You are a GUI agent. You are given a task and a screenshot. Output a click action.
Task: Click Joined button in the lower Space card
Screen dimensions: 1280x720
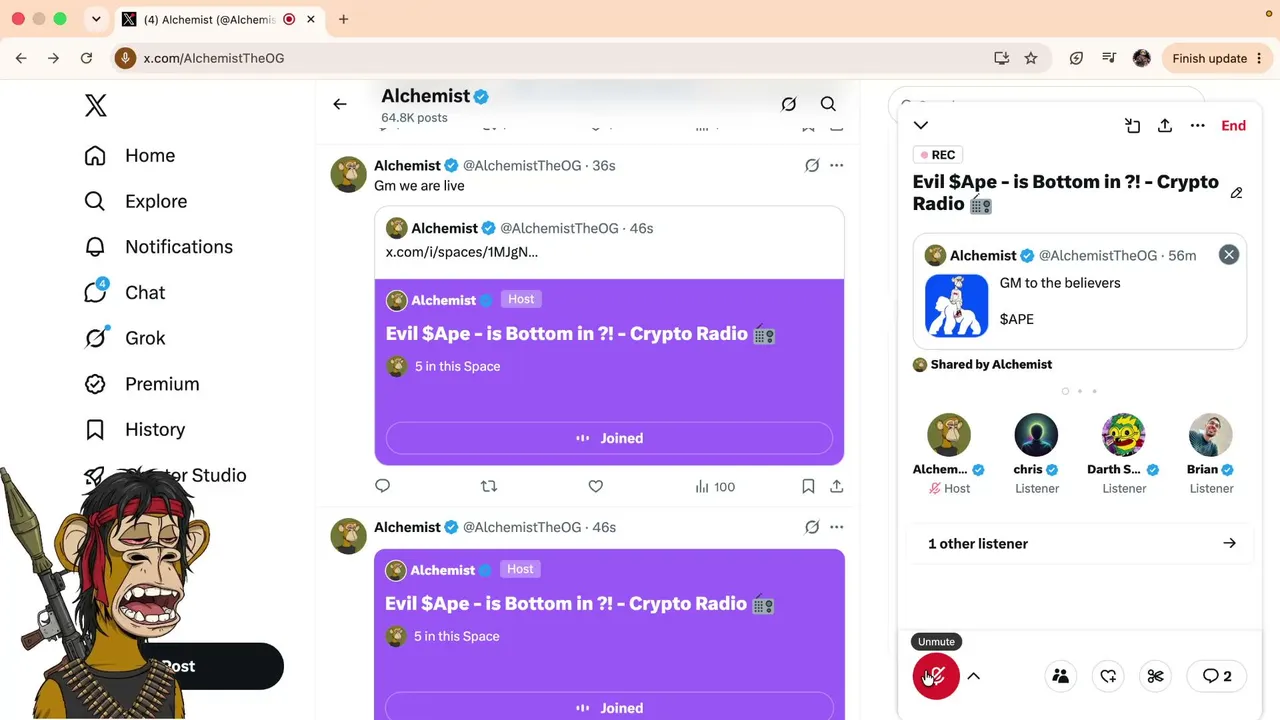(609, 707)
